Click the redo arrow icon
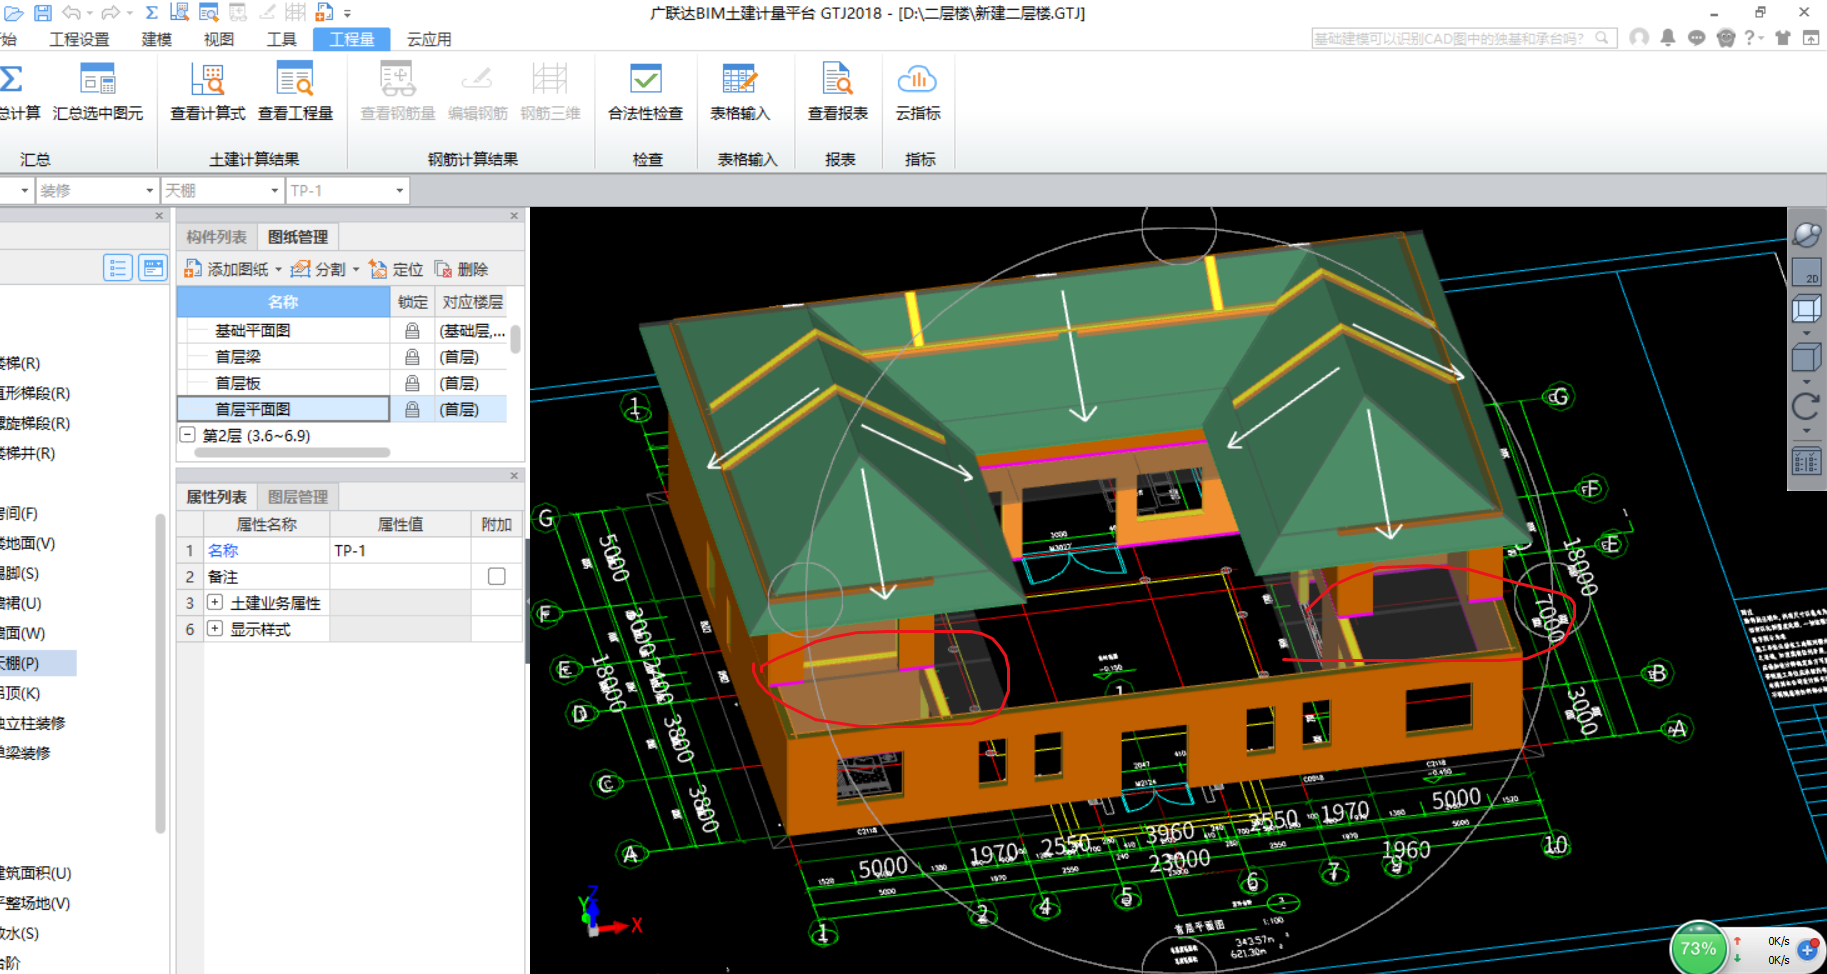1827x974 pixels. click(x=110, y=13)
